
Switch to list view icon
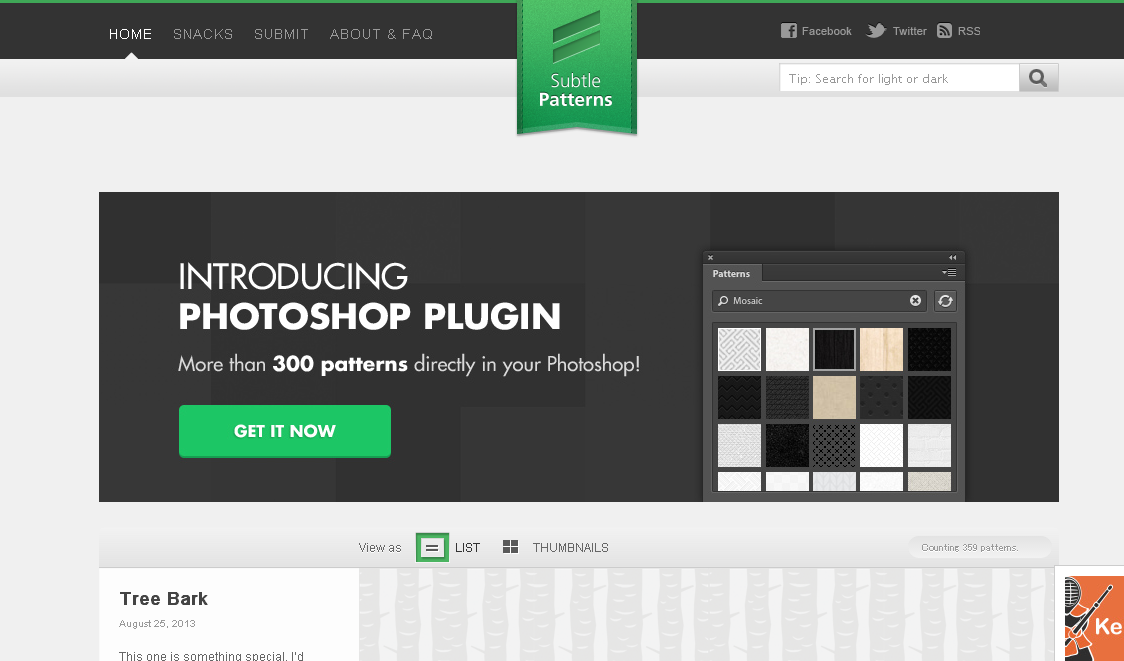tap(432, 547)
